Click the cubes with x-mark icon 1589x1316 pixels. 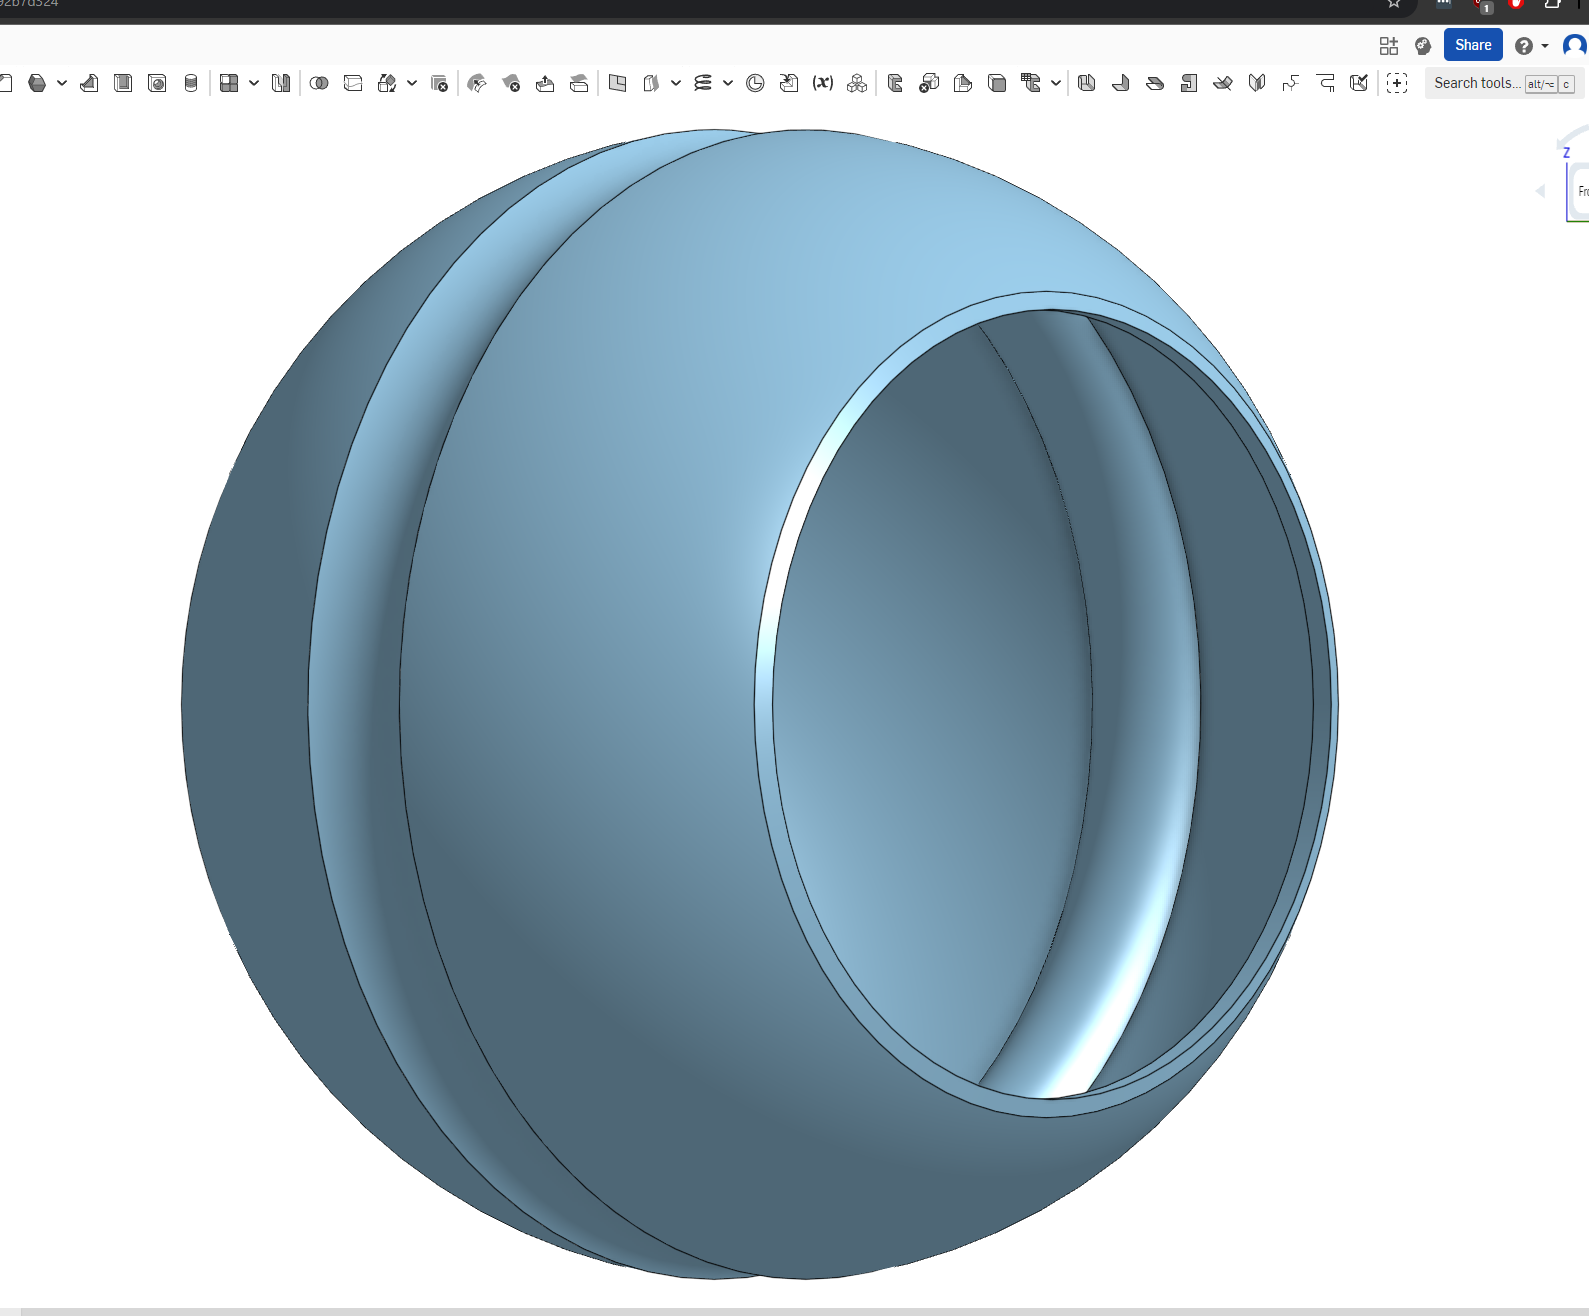929,83
